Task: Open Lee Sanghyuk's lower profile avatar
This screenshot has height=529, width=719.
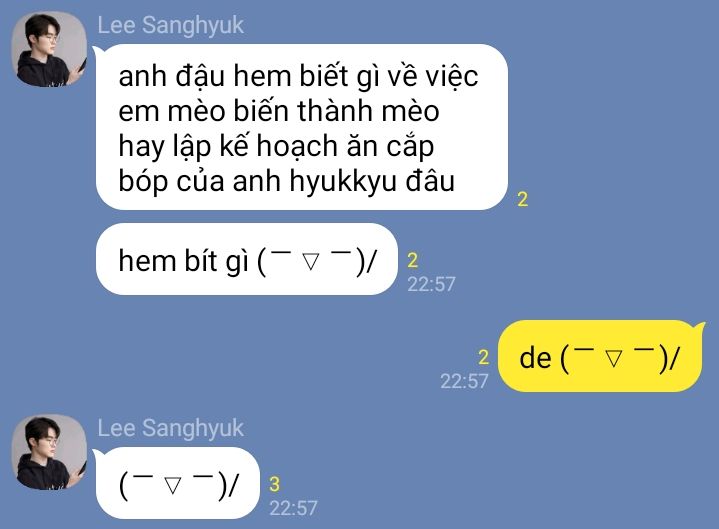Action: [49, 452]
